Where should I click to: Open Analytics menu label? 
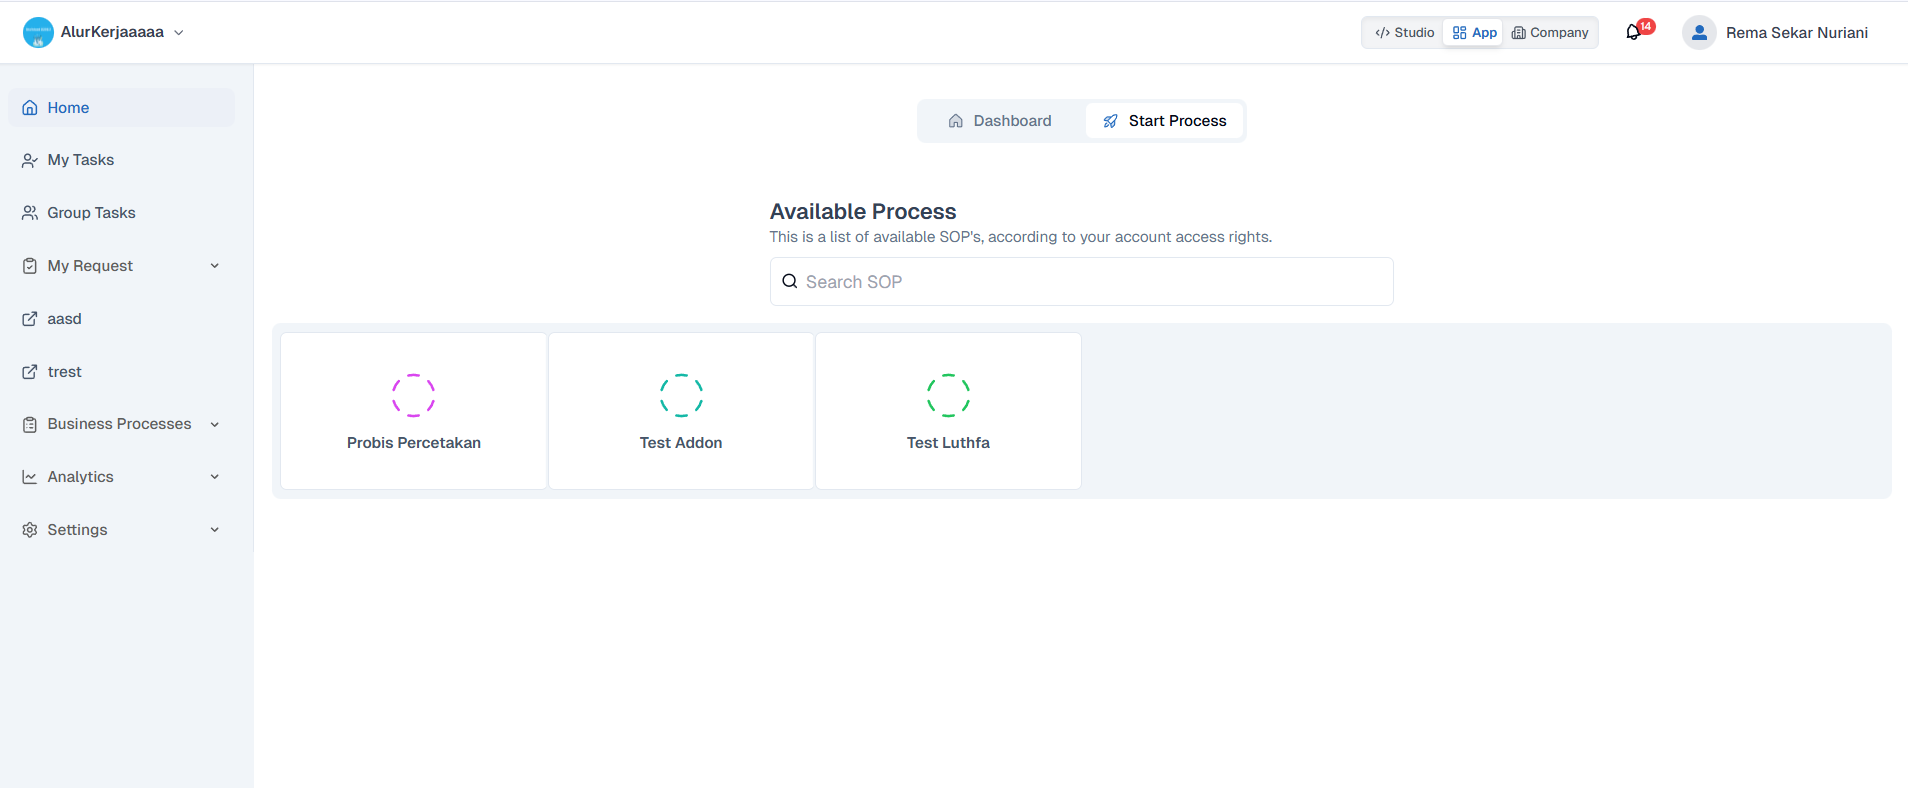tap(80, 477)
